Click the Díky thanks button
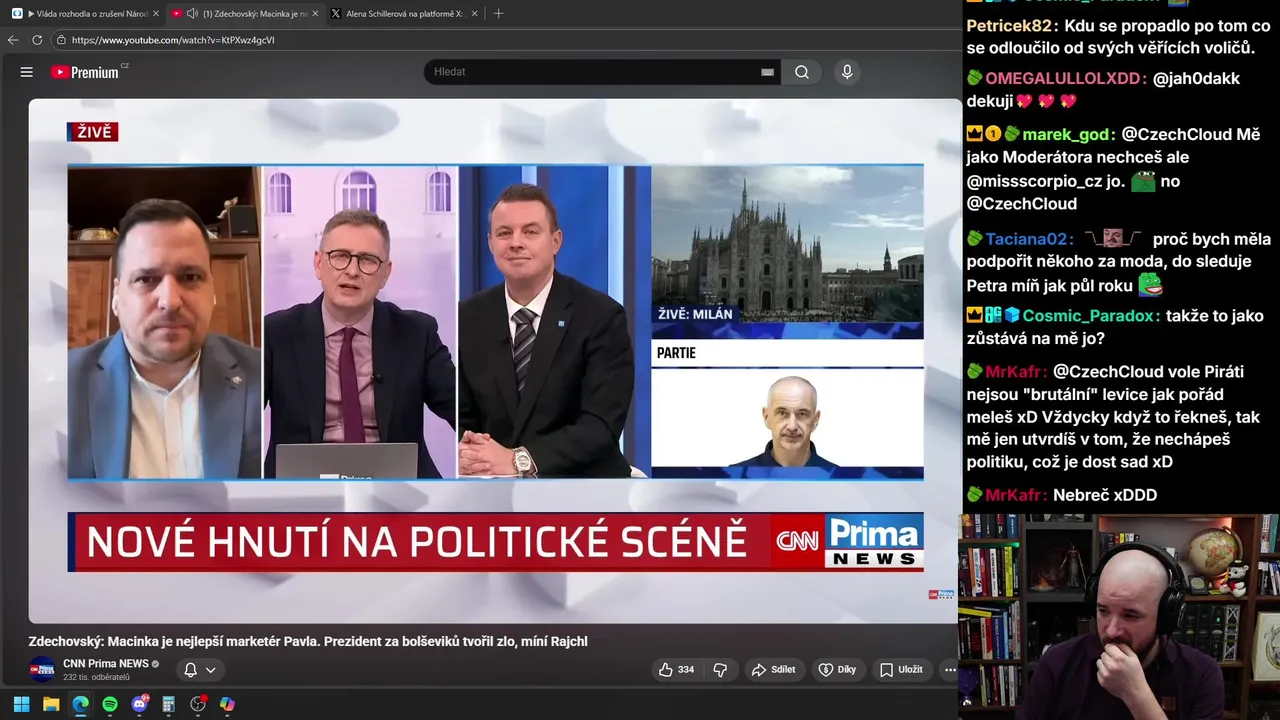The width and height of the screenshot is (1280, 720). pos(837,670)
